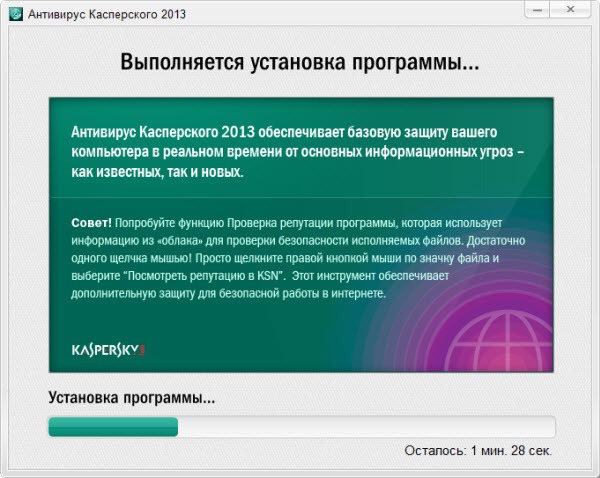The height and width of the screenshot is (478, 600).
Task: Click the window title "Антивирус Касперского 2013"
Action: 107,14
